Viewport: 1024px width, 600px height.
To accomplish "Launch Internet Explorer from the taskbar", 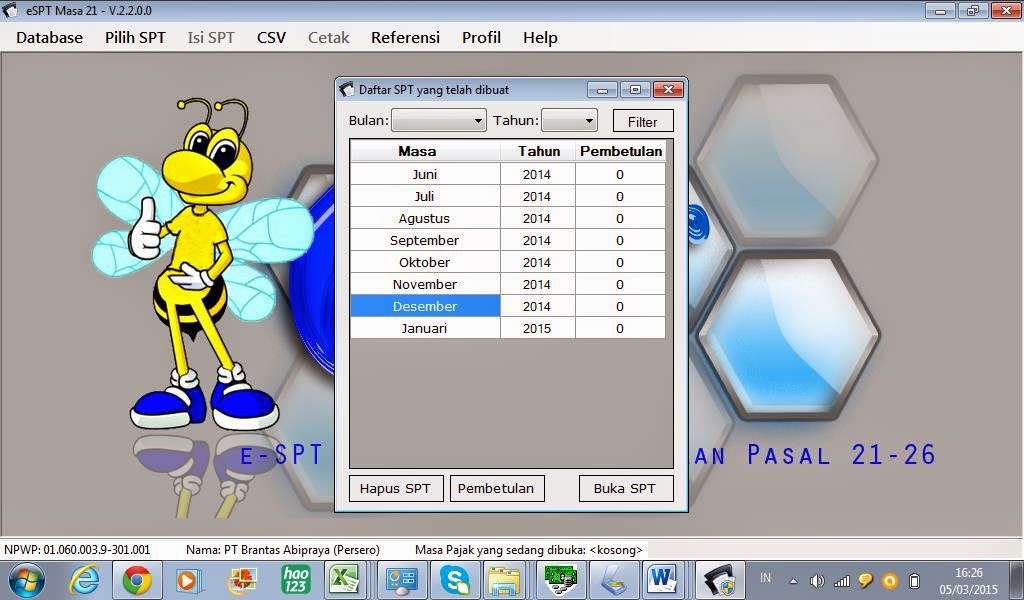I will (83, 579).
